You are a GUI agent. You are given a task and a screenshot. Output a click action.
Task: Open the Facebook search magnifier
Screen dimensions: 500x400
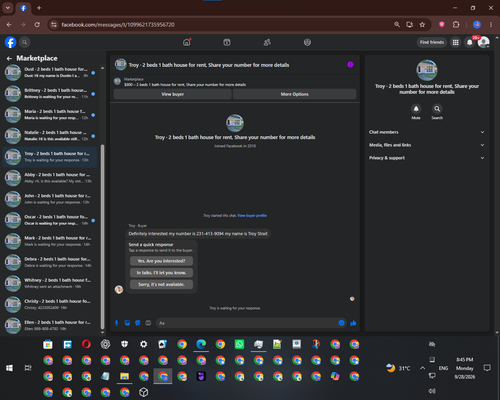pos(24,42)
